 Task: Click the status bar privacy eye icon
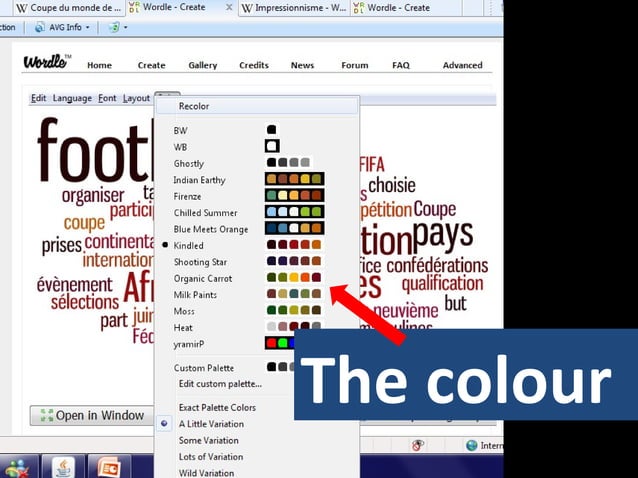417,445
